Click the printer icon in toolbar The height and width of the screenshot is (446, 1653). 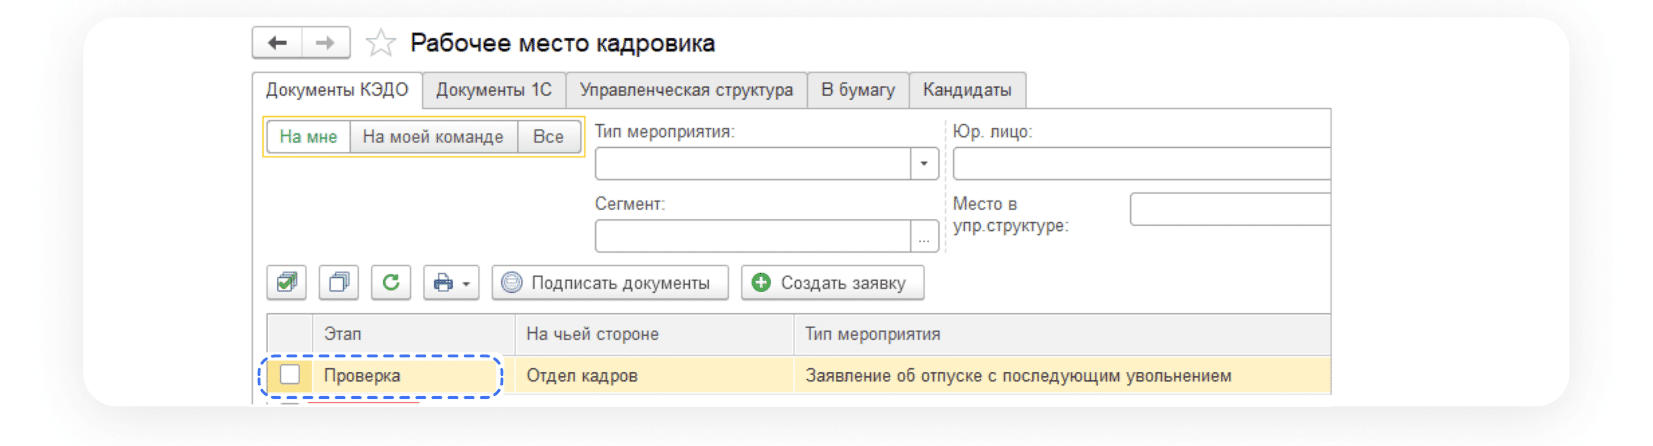pyautogui.click(x=444, y=283)
